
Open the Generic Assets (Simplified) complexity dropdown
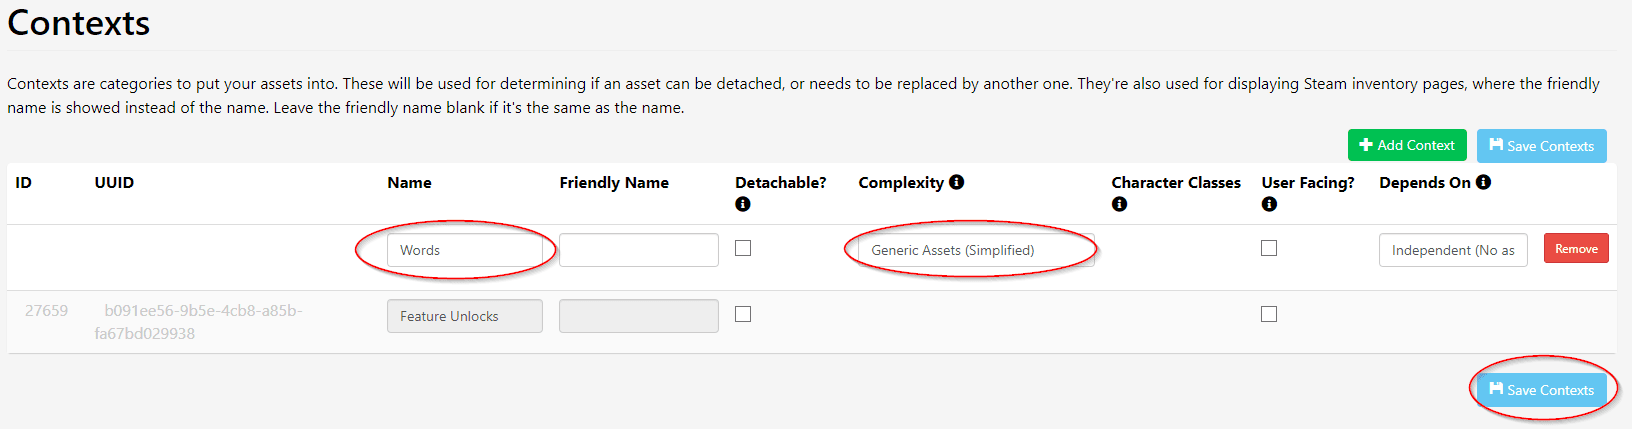(x=975, y=250)
